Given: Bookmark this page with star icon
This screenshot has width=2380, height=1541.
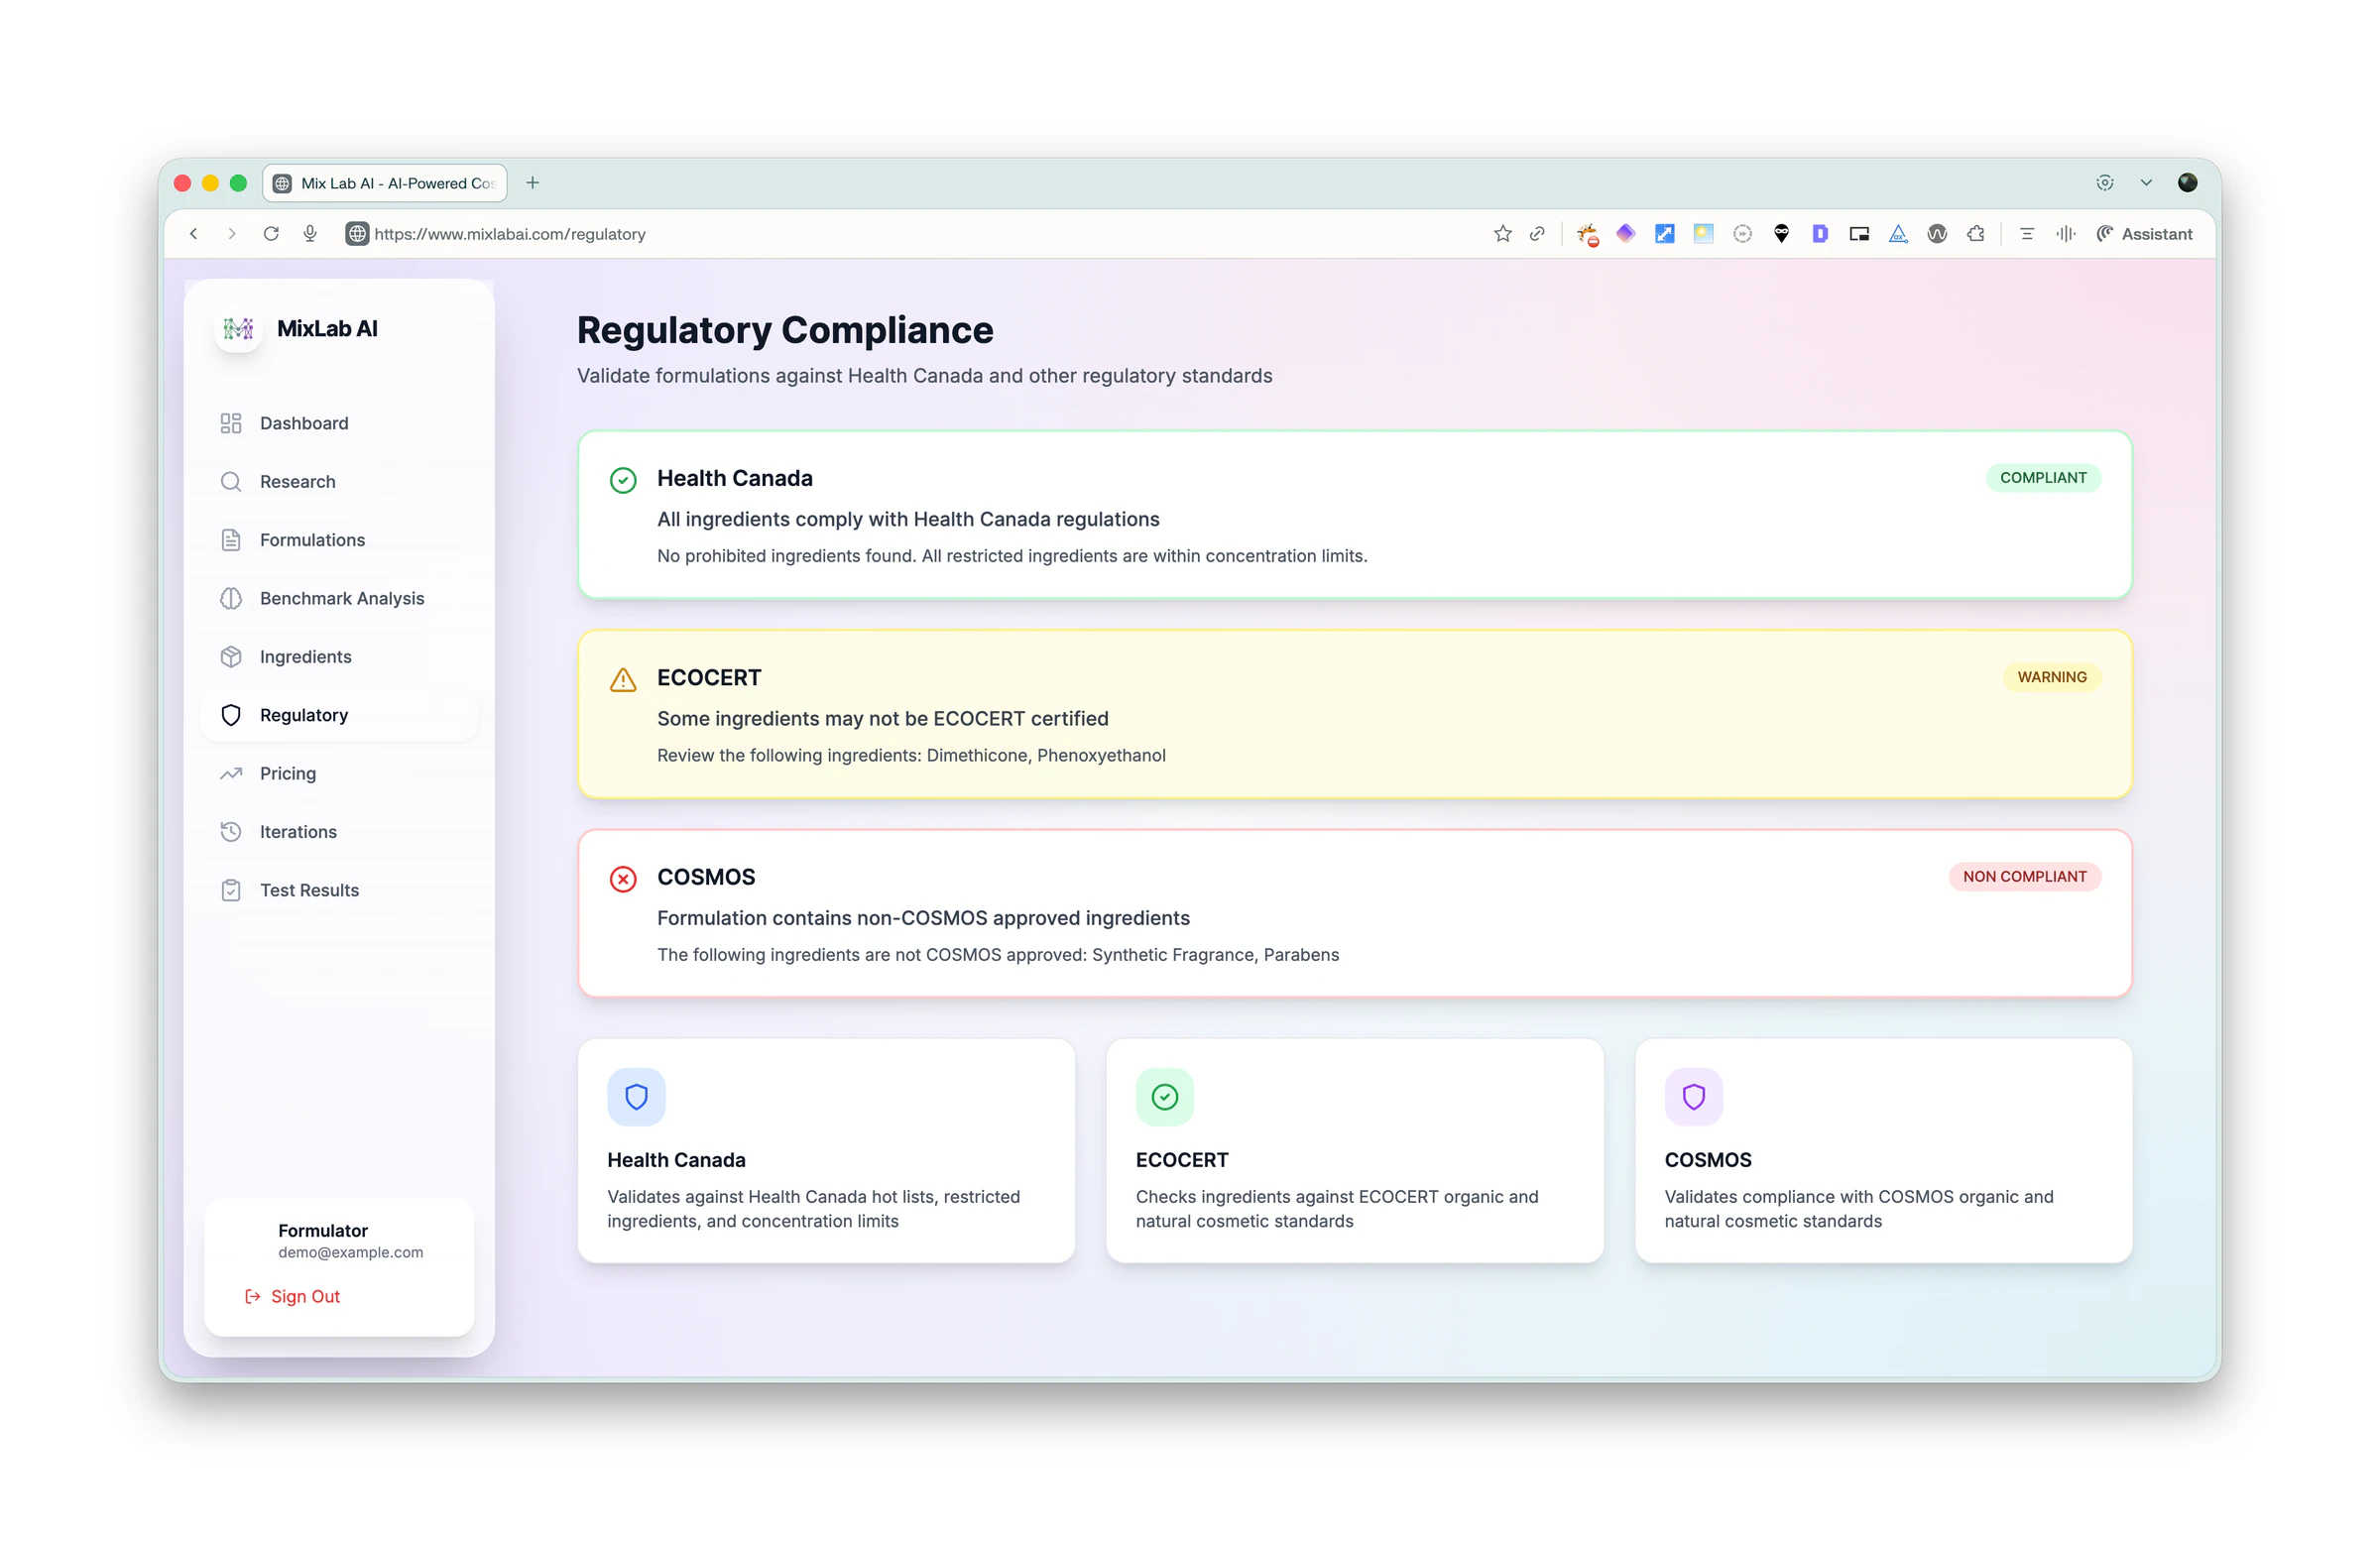Looking at the screenshot, I should click(x=1502, y=234).
